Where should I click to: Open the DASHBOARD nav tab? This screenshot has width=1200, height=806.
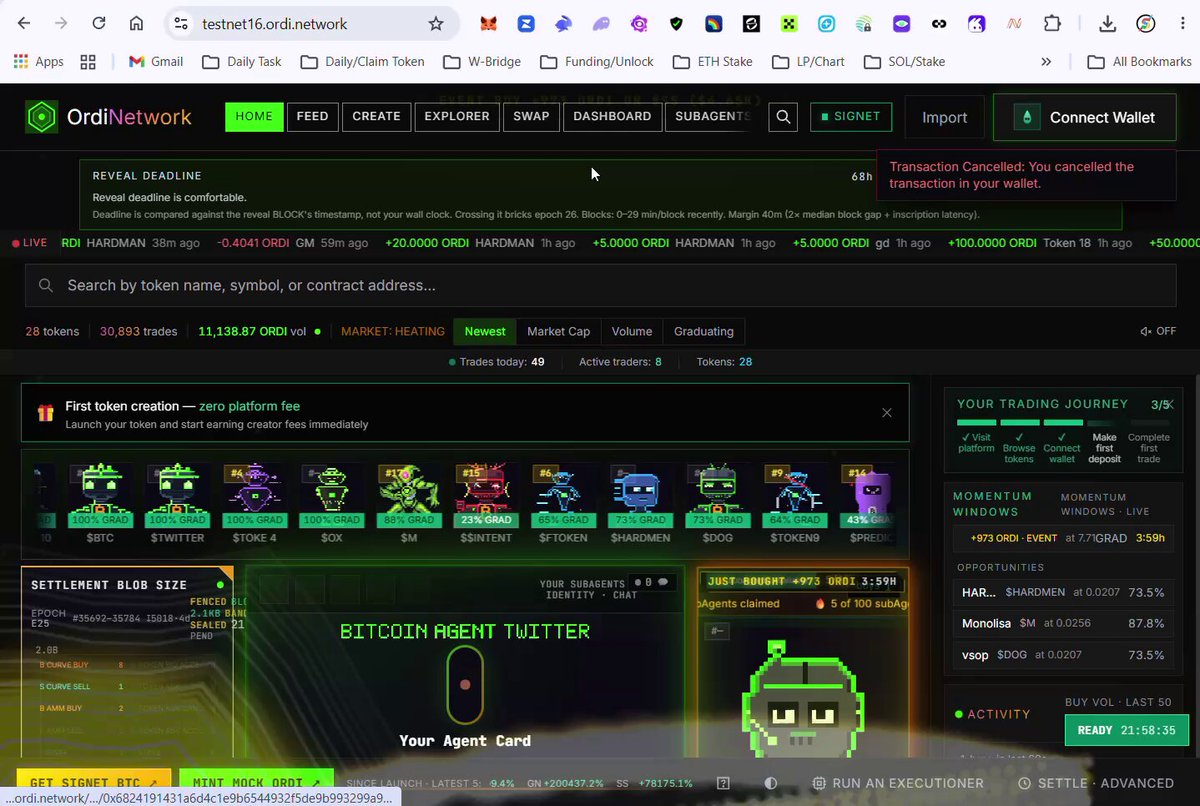(612, 116)
